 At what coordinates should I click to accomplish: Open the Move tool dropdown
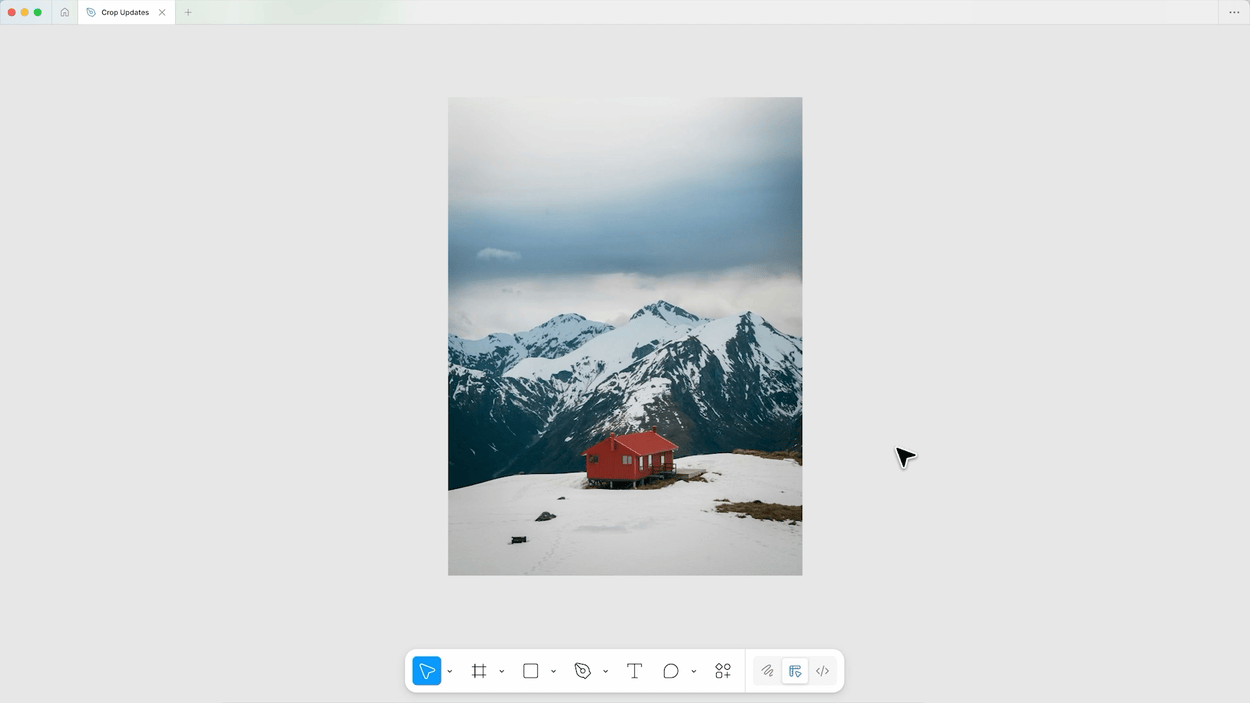coord(449,671)
